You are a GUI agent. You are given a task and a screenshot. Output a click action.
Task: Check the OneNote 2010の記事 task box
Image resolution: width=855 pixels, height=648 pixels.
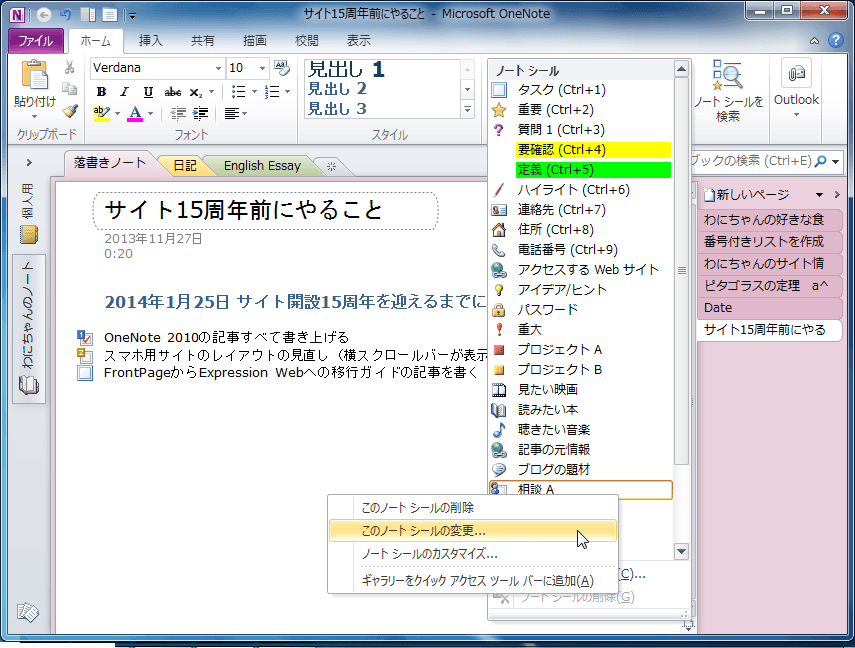(86, 338)
